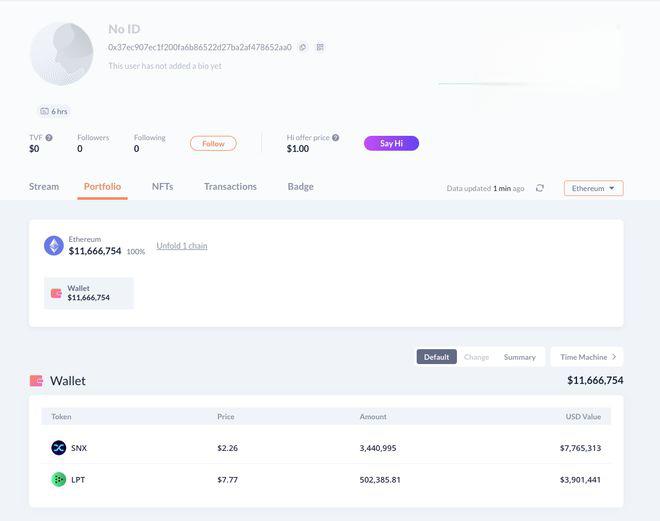
Task: Open the Badge tab
Action: 301,186
